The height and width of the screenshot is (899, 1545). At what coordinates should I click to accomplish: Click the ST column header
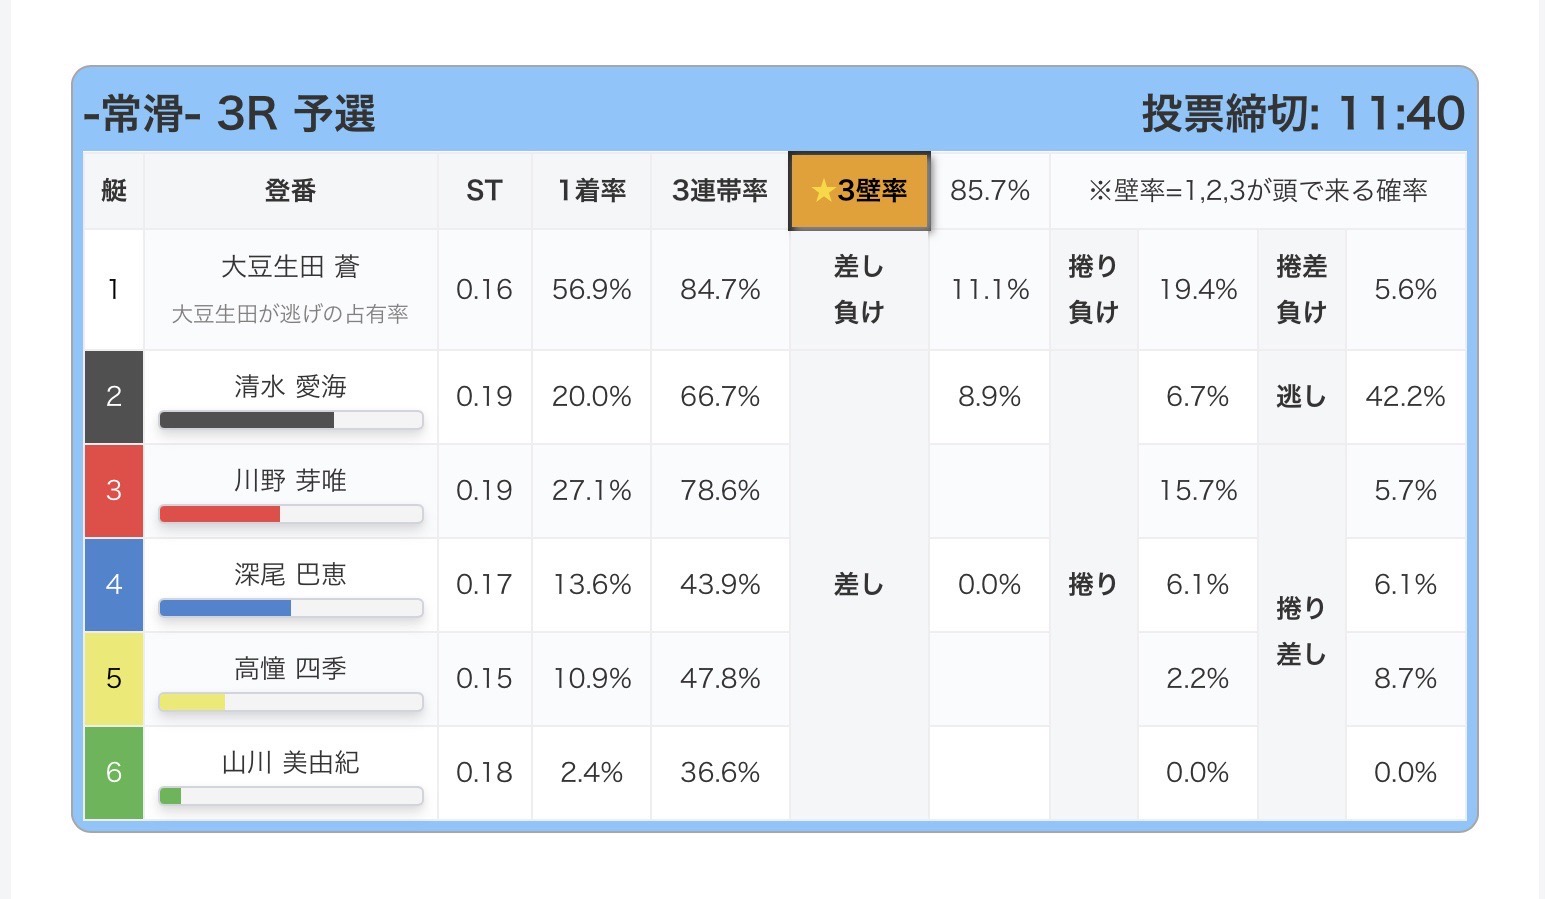coord(484,191)
